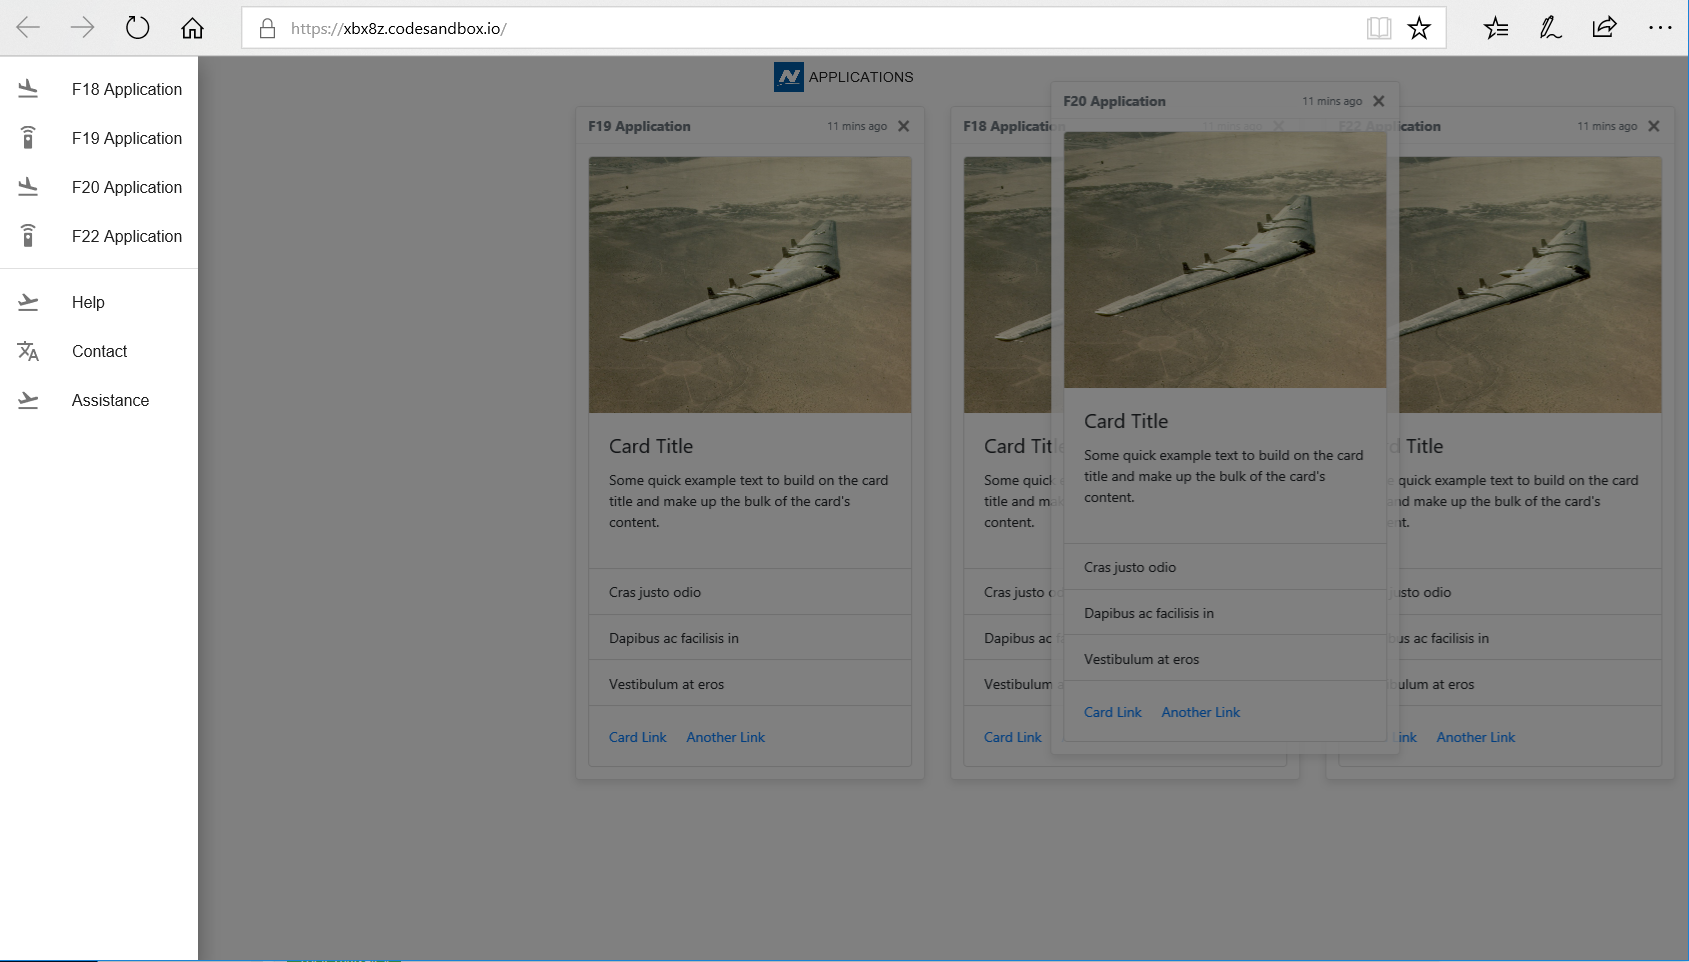Click the F19 Application card header title

click(x=639, y=126)
